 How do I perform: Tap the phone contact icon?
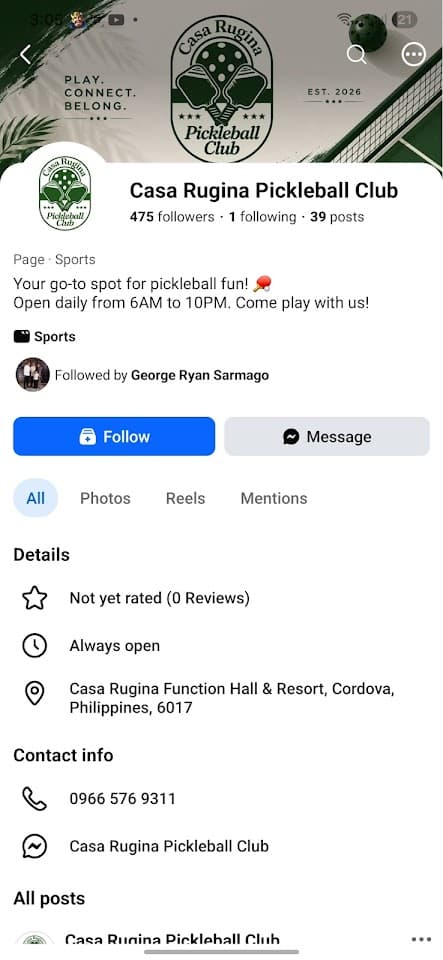[x=34, y=799]
